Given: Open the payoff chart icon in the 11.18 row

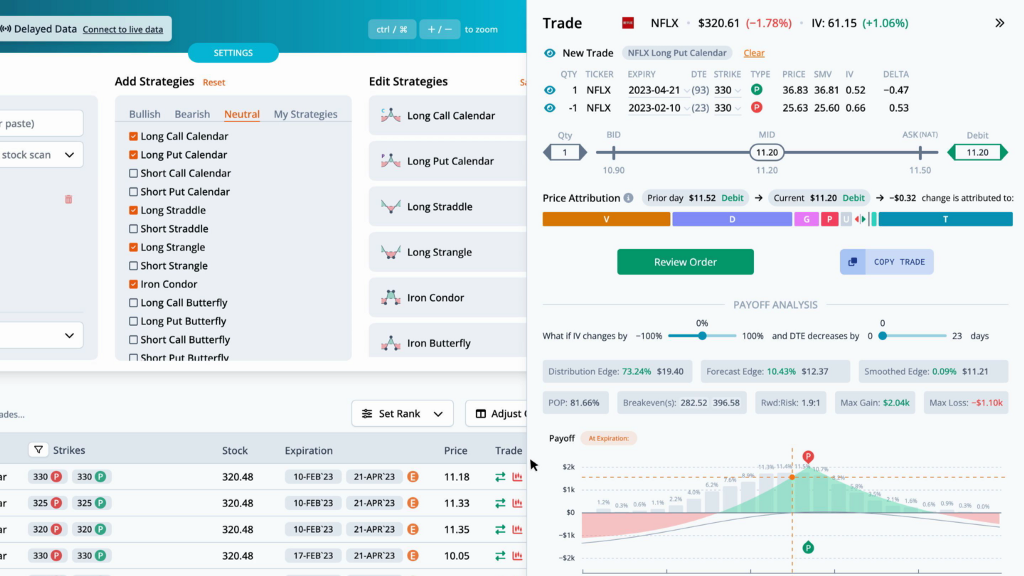Looking at the screenshot, I should click(x=517, y=477).
